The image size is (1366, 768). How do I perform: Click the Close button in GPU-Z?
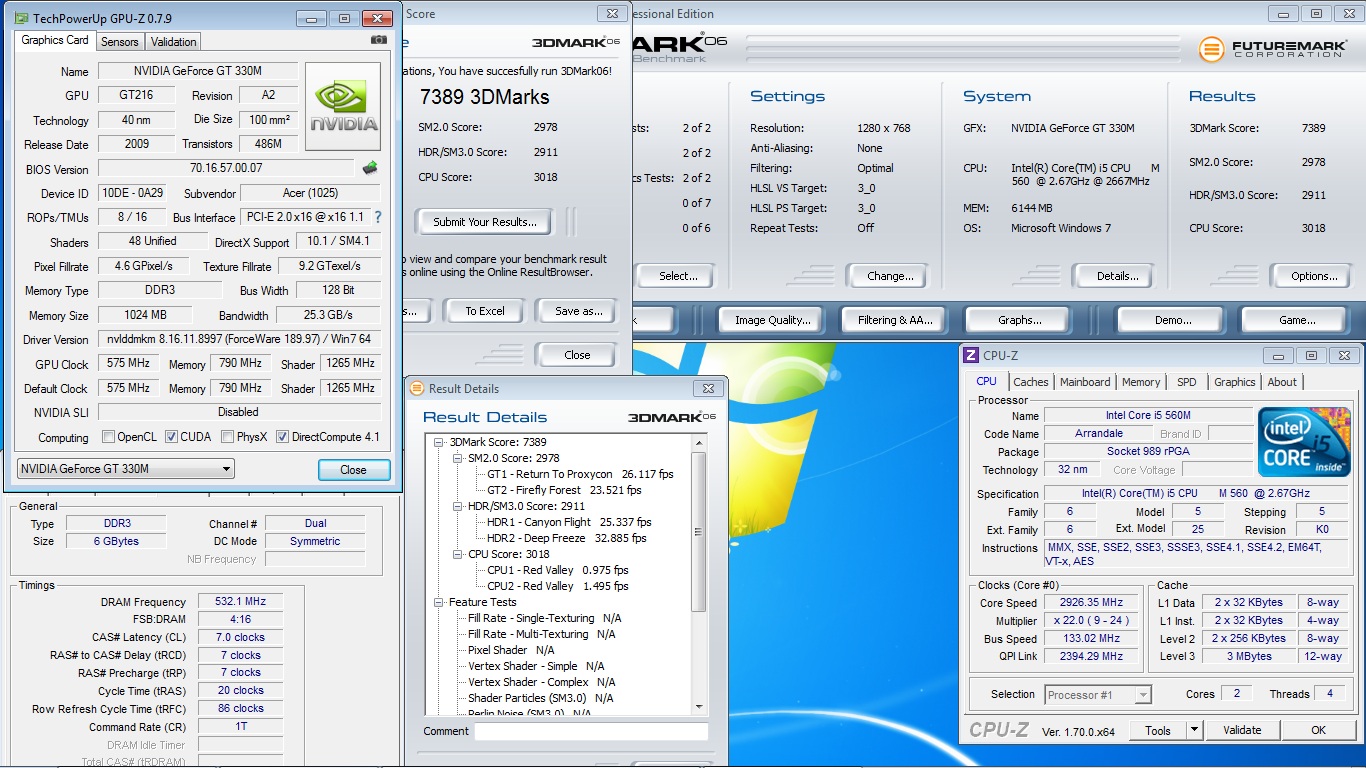pyautogui.click(x=353, y=469)
